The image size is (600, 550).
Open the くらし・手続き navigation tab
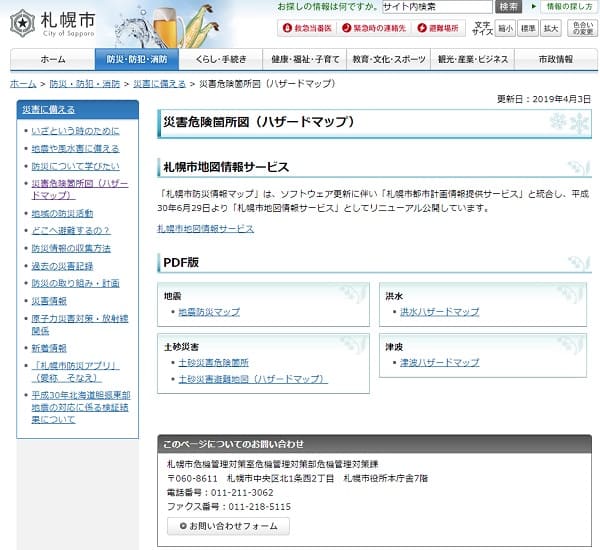click(221, 59)
